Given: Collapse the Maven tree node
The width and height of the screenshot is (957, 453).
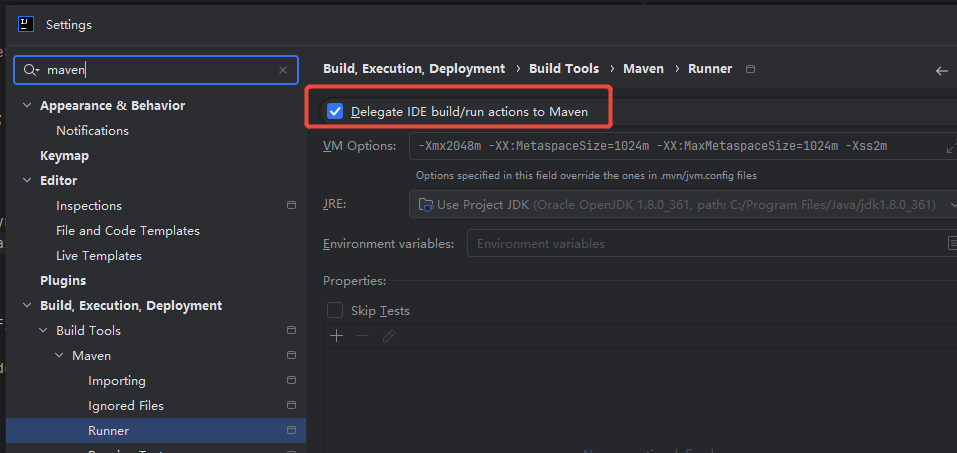Looking at the screenshot, I should [59, 356].
